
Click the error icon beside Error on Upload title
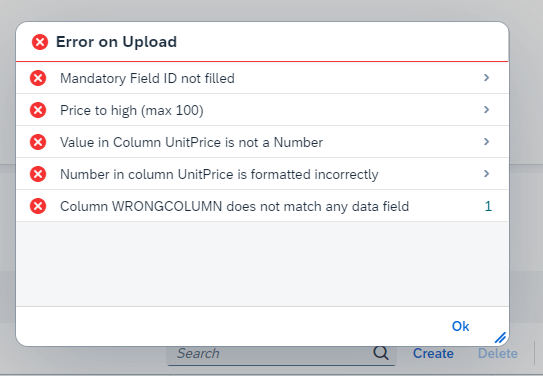click(x=40, y=42)
